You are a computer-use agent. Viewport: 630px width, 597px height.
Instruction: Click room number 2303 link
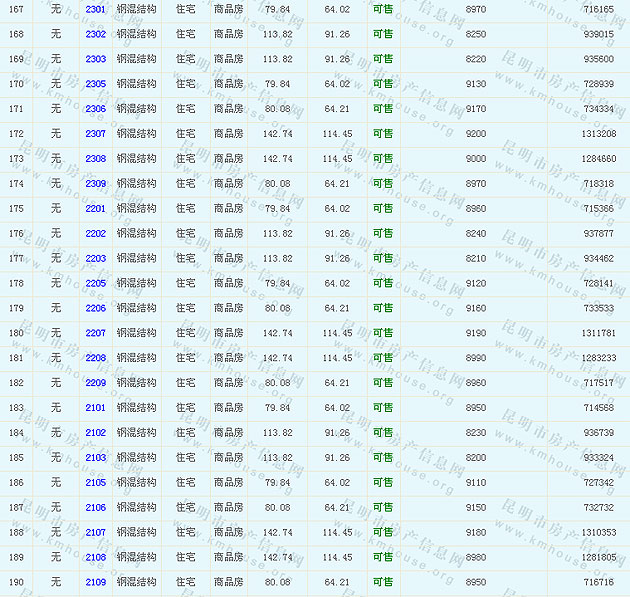click(x=95, y=59)
